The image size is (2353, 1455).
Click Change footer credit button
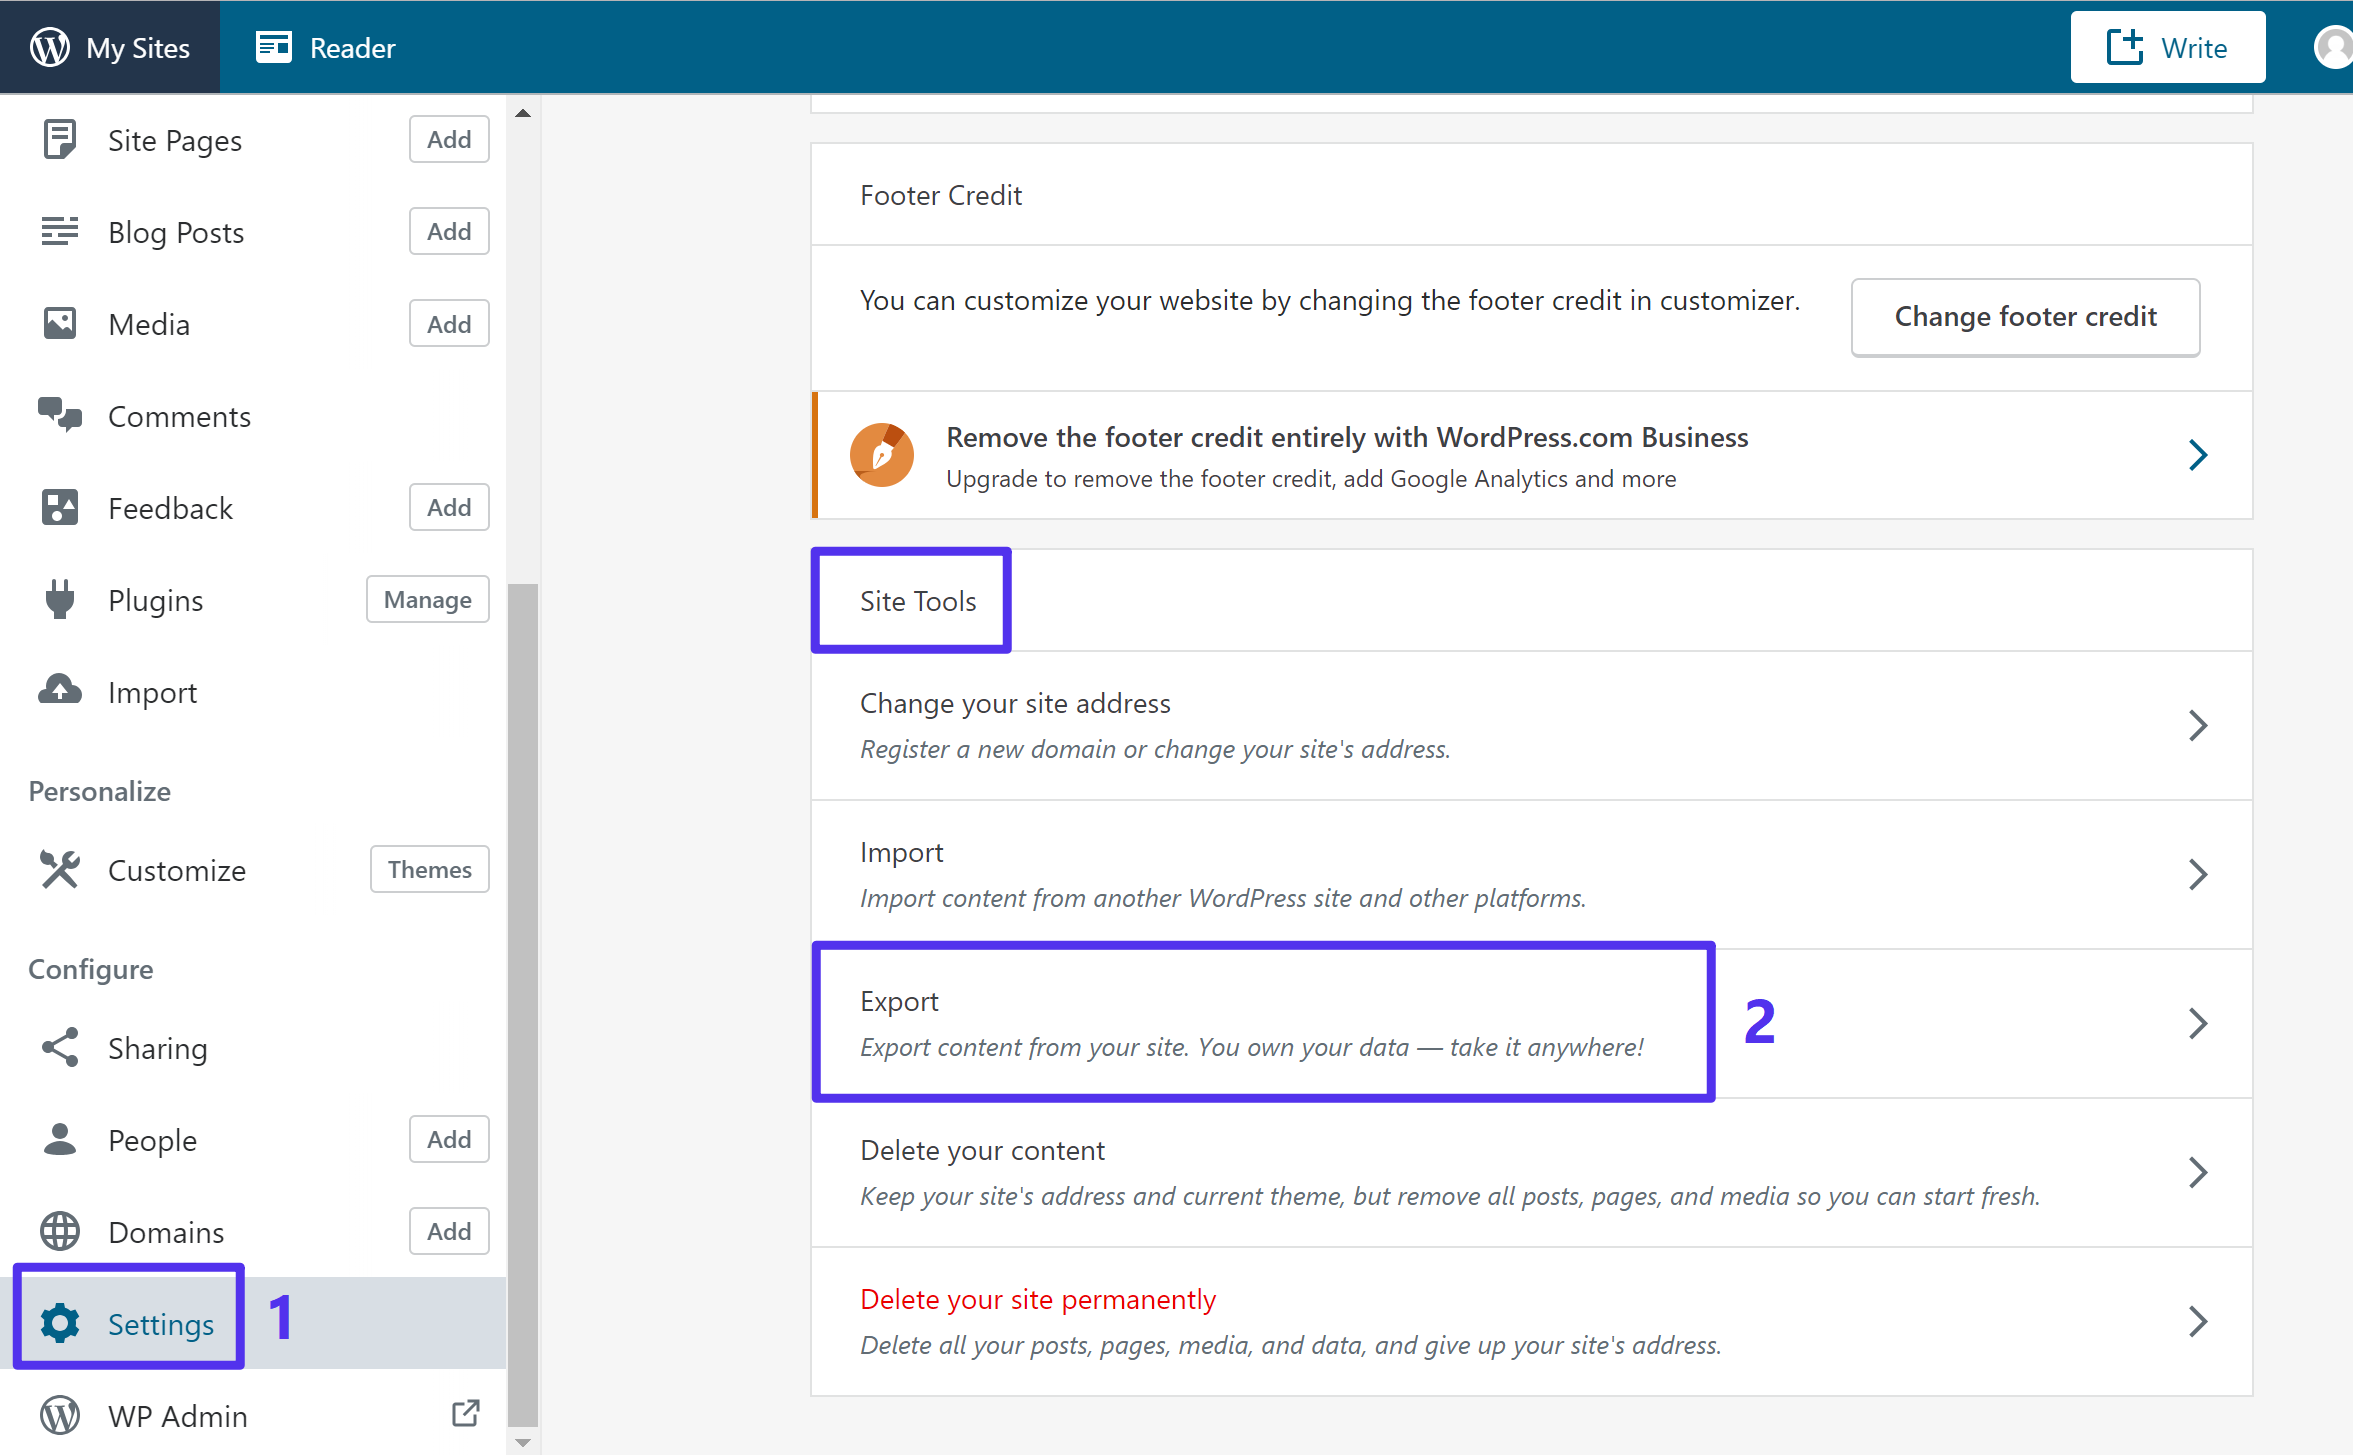point(2025,316)
